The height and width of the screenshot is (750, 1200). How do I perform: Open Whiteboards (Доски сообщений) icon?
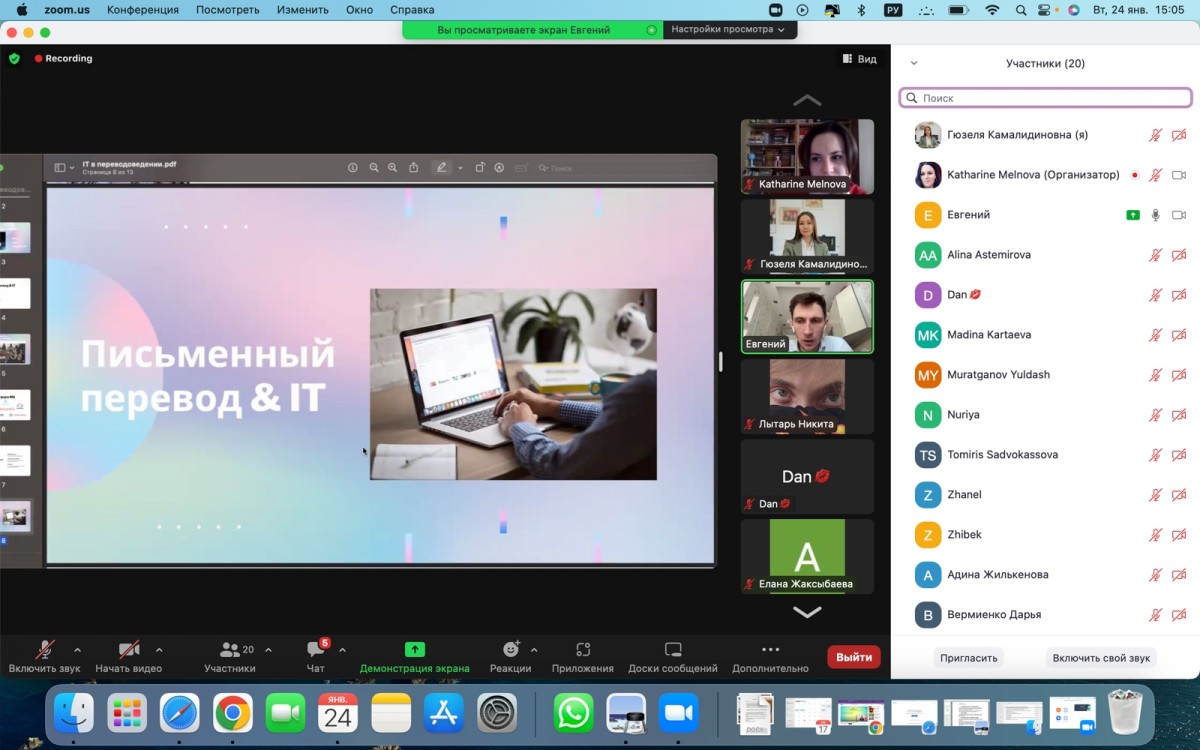pos(673,650)
